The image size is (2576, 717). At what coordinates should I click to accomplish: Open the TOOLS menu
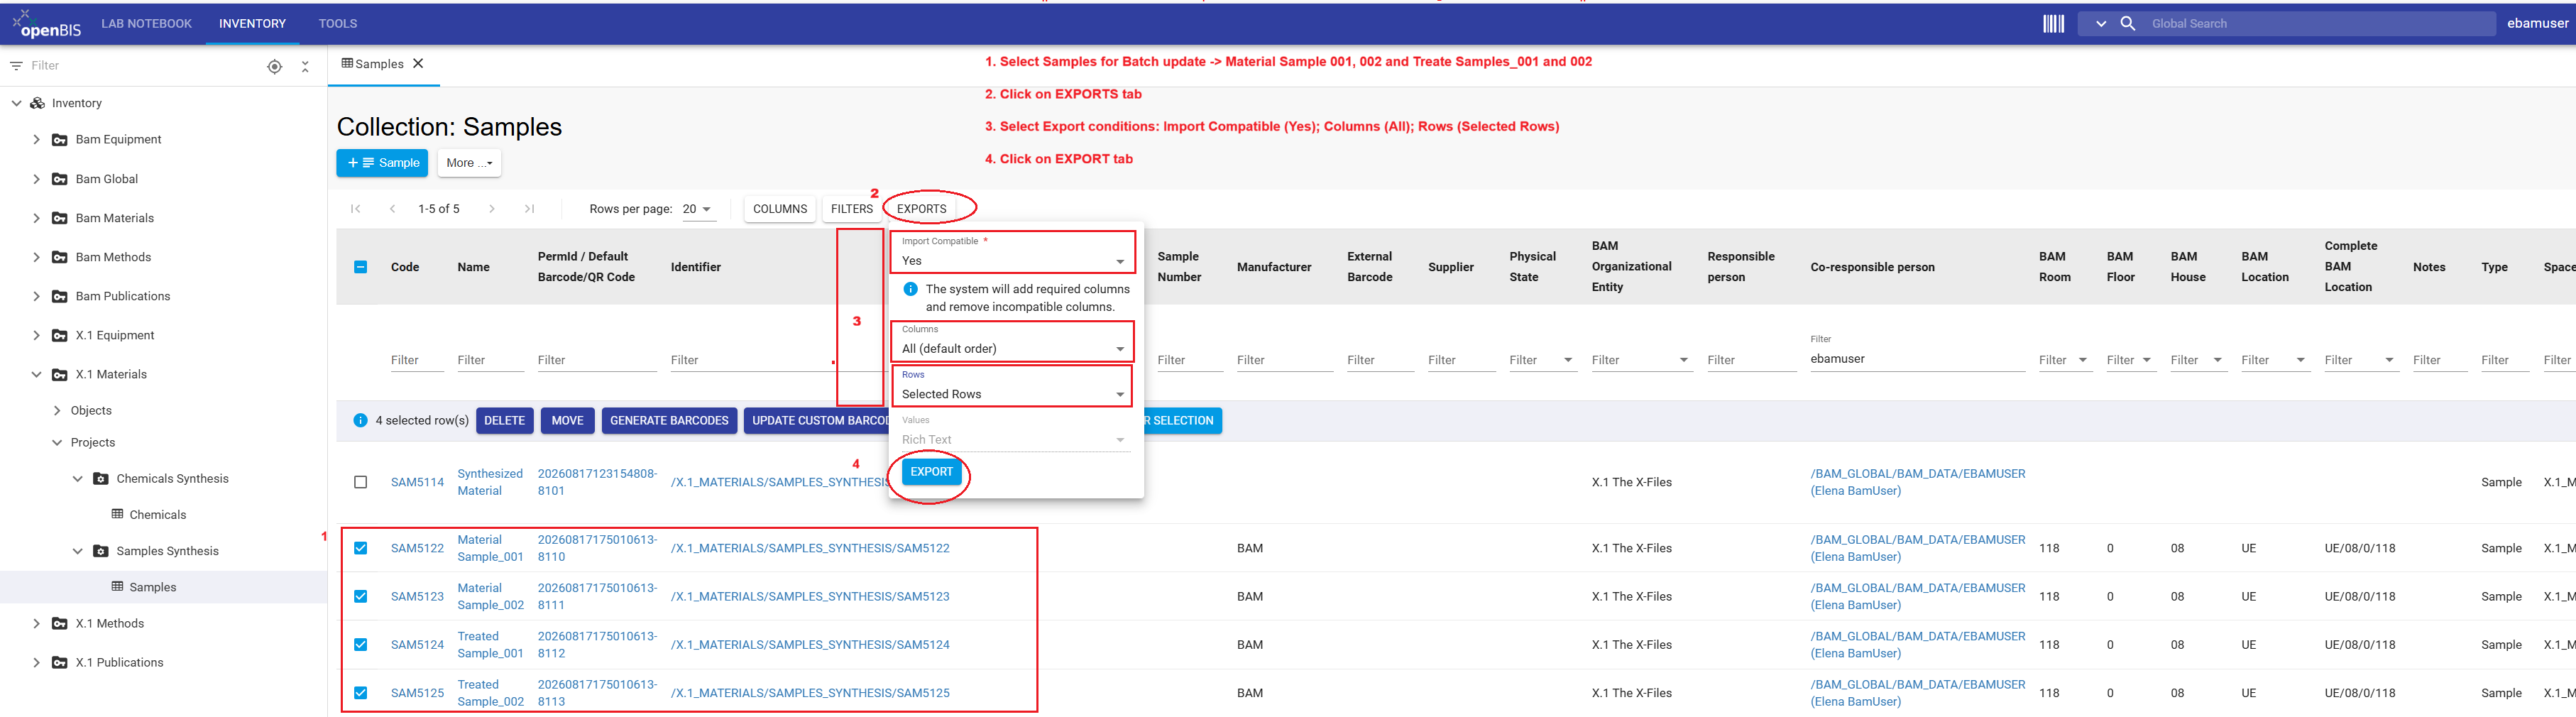tap(338, 24)
